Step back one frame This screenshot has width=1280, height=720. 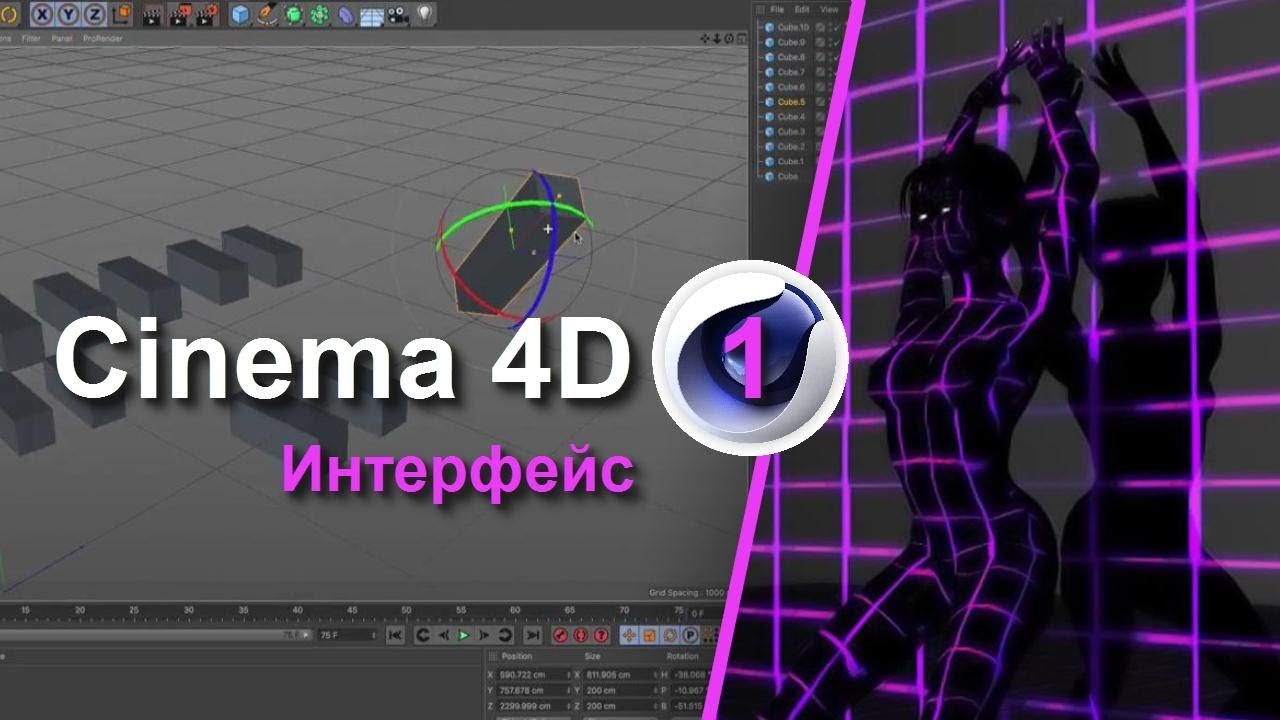(443, 635)
